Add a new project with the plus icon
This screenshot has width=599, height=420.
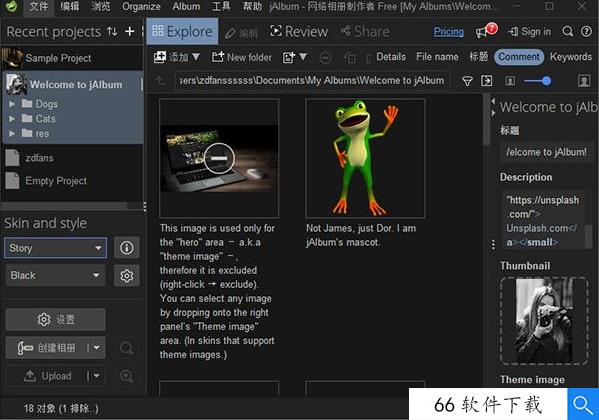coord(130,31)
